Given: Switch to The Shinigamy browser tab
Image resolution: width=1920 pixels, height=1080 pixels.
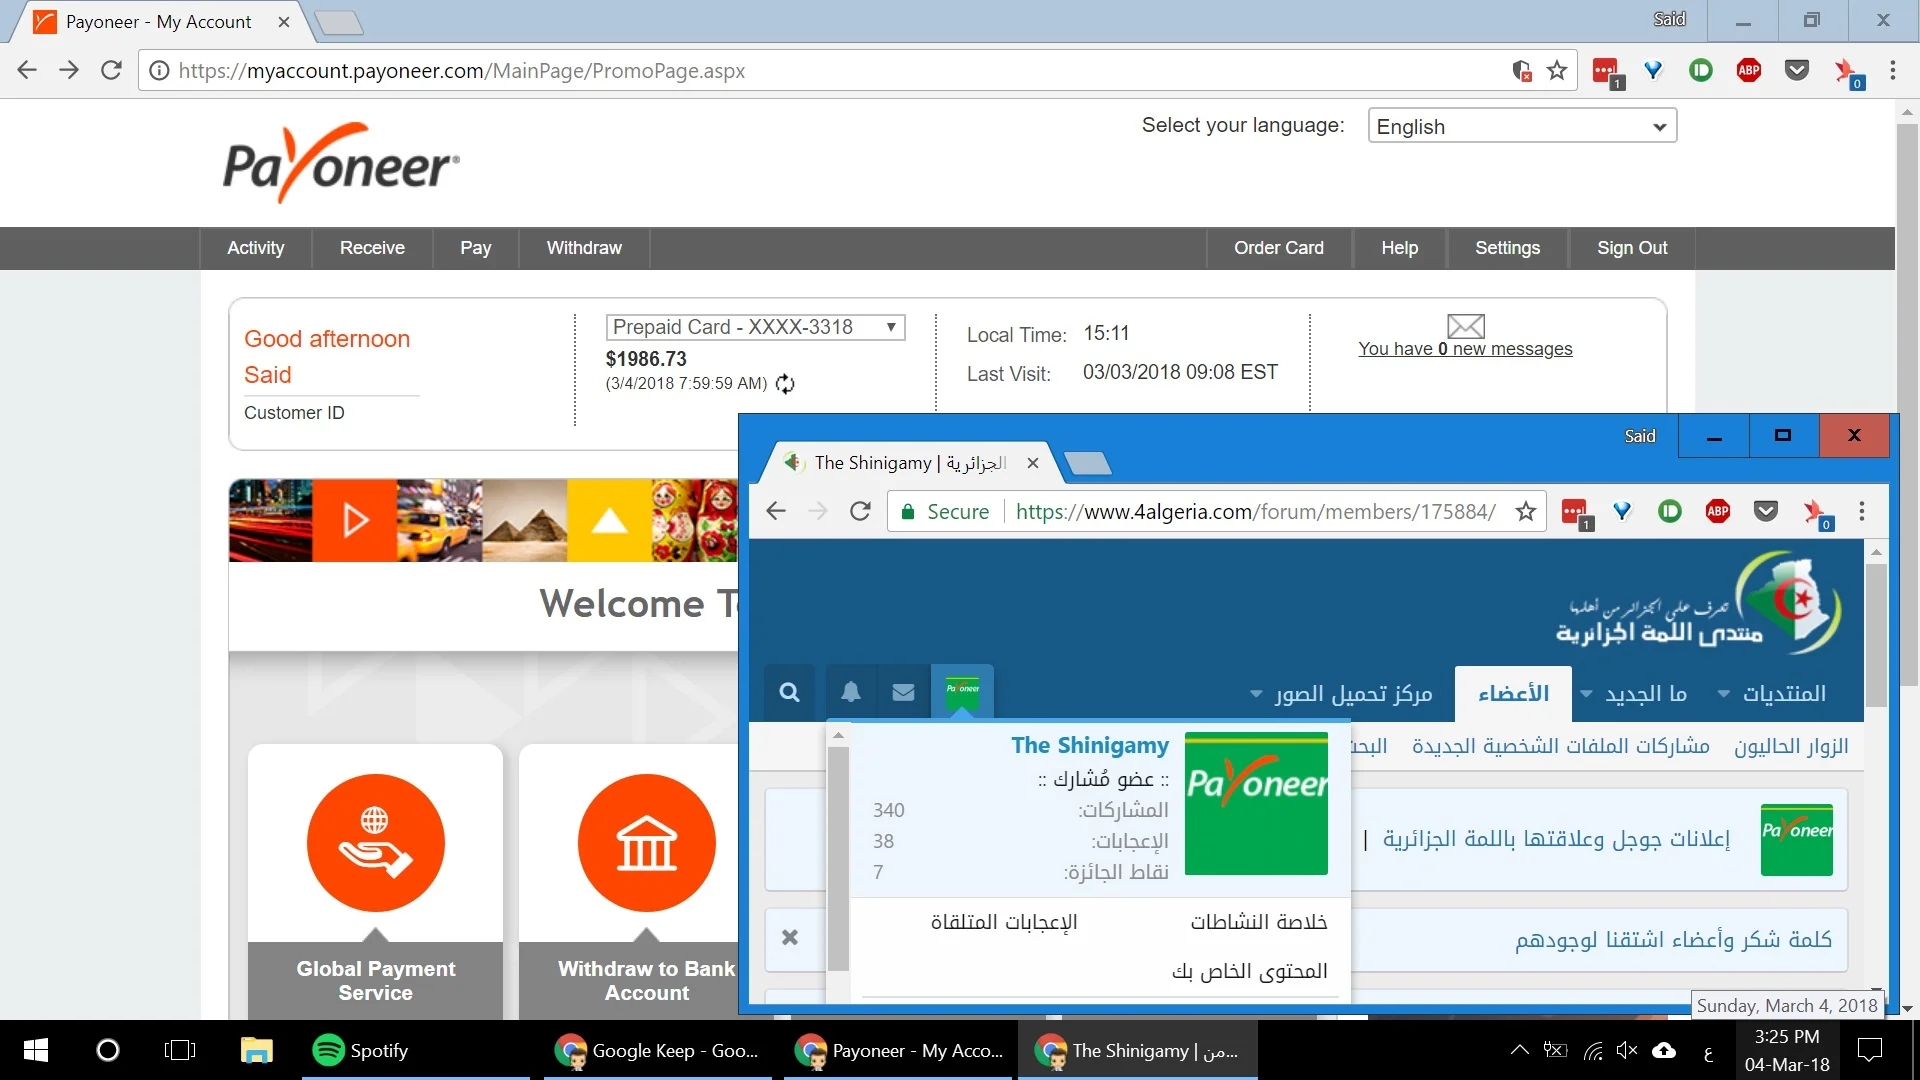Looking at the screenshot, I should [x=909, y=463].
